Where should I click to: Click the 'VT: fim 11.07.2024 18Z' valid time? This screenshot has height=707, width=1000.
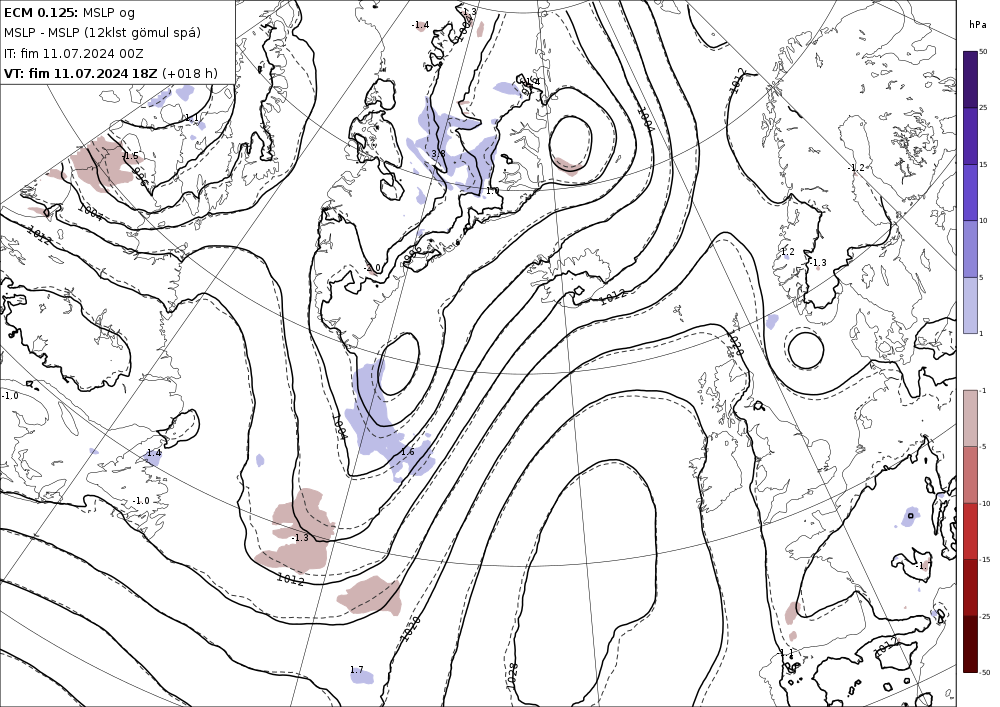pos(80,73)
